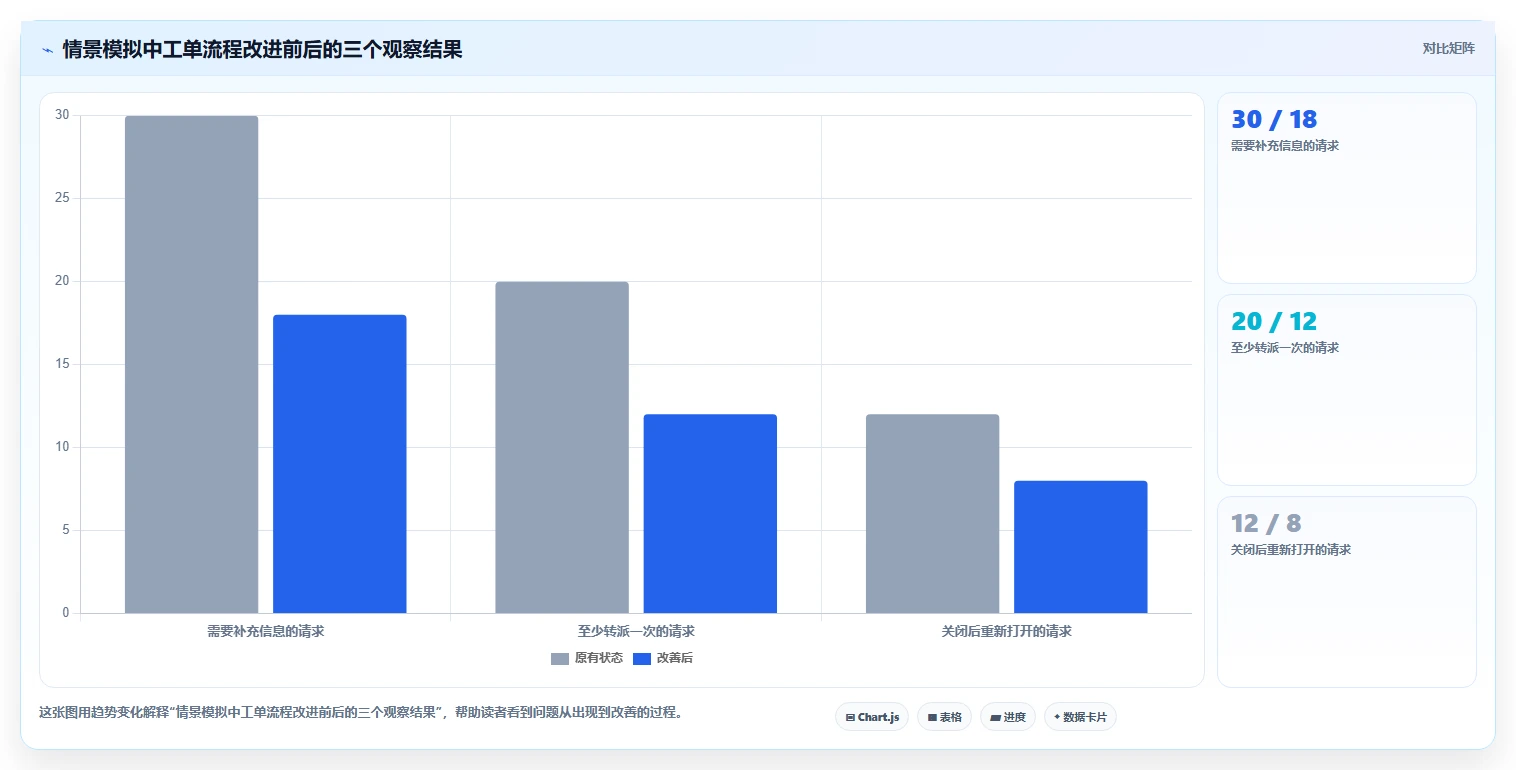Select the blue 改善后 bar for 至少转派一次的请求
This screenshot has height=770, width=1516.
click(x=710, y=514)
